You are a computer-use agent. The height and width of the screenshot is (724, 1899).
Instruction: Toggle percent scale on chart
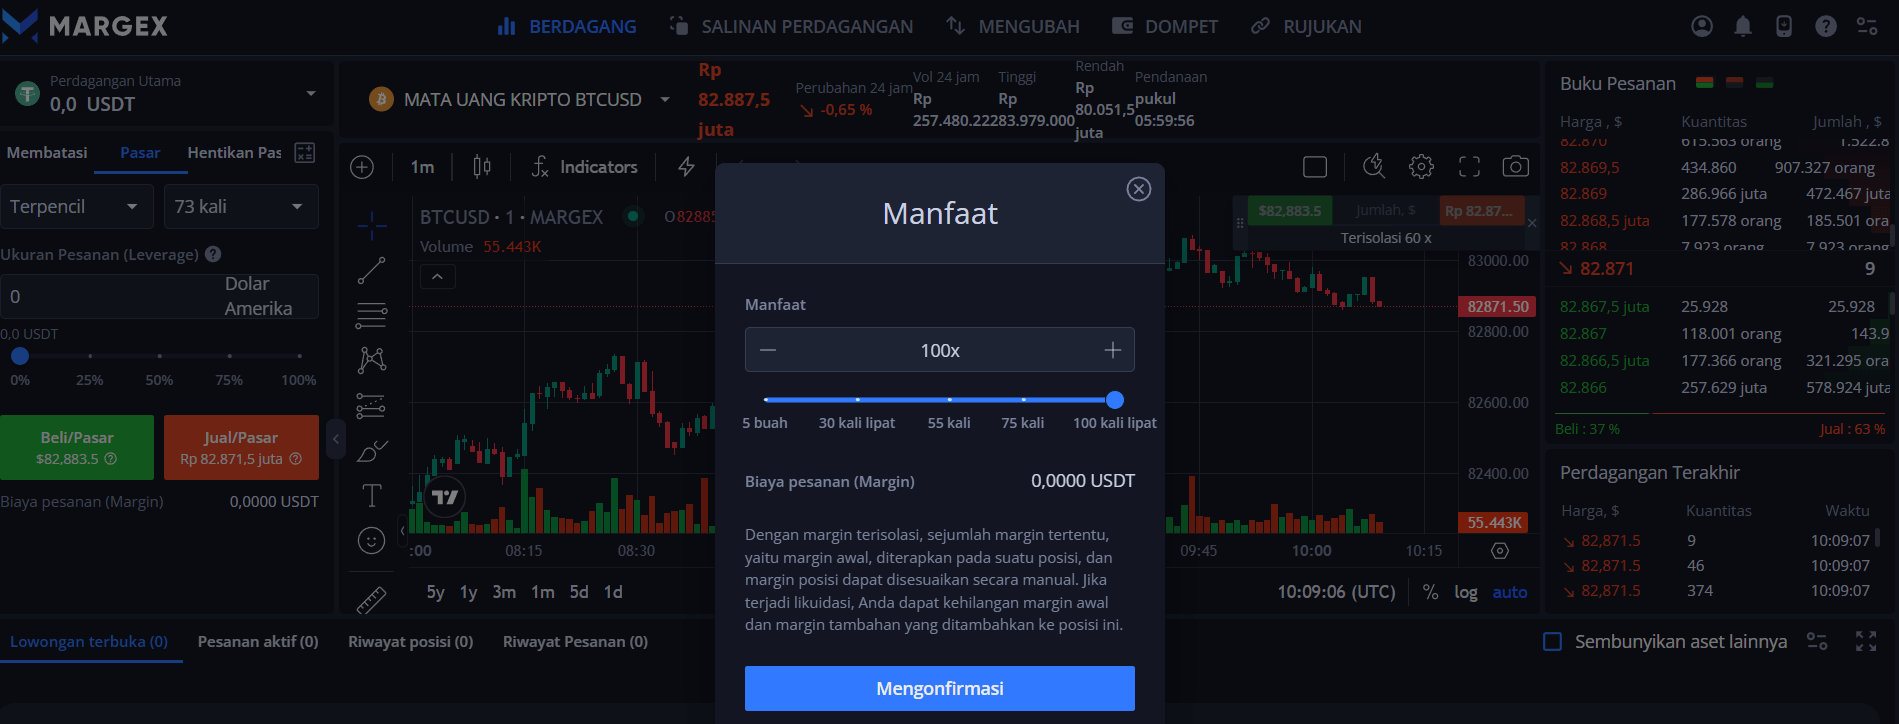pyautogui.click(x=1431, y=592)
